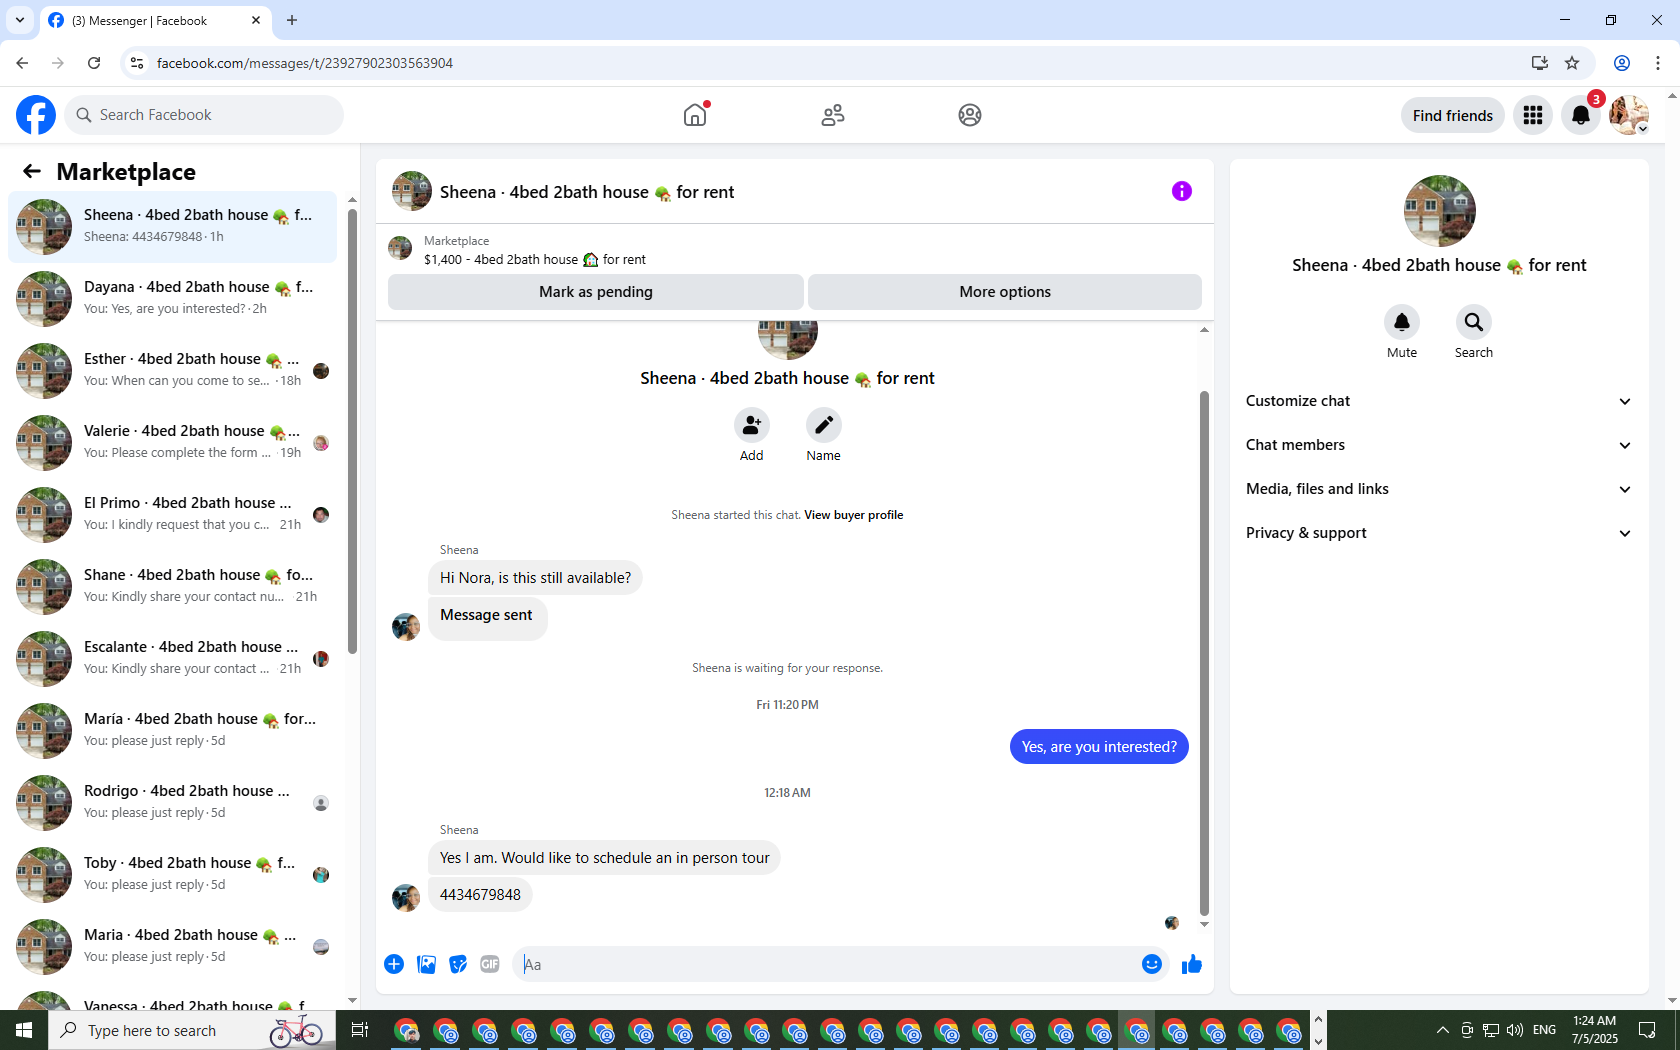
Task: Open Rodrigo's conversation in the chat list
Action: pyautogui.click(x=173, y=803)
